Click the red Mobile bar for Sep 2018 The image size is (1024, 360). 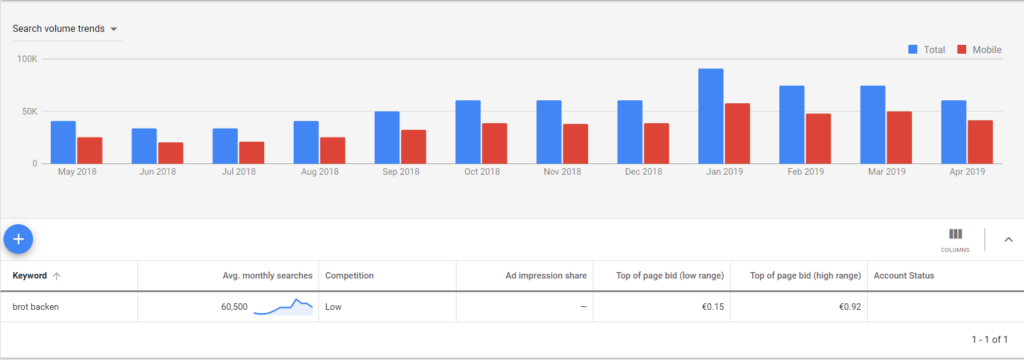tap(413, 147)
